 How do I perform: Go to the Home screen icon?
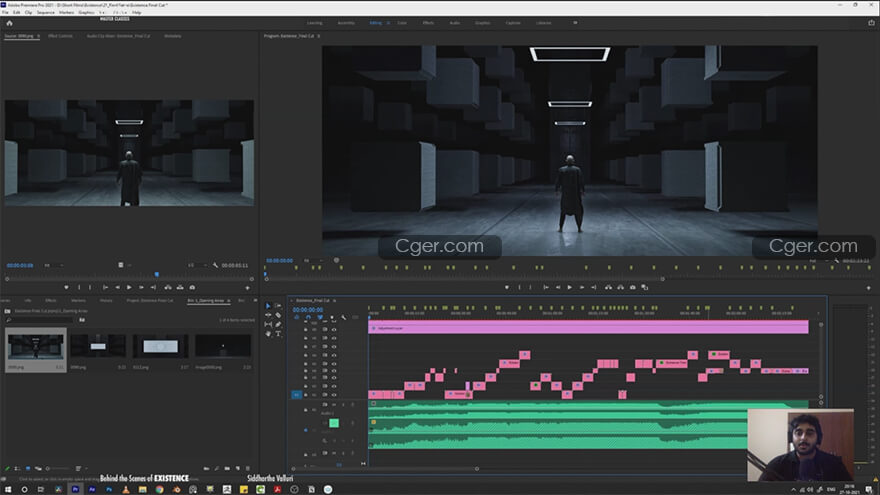[9, 23]
